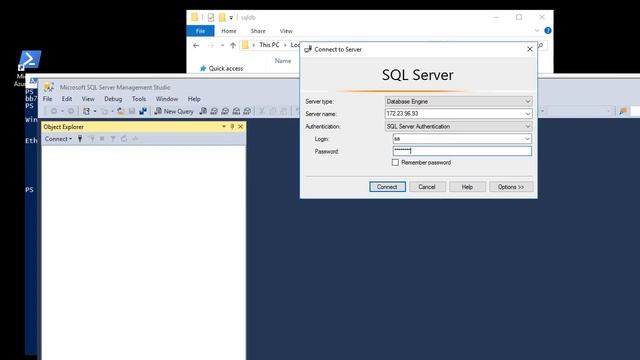Click into the Password field
Viewport: 640px width, 360px height.
tap(462, 151)
